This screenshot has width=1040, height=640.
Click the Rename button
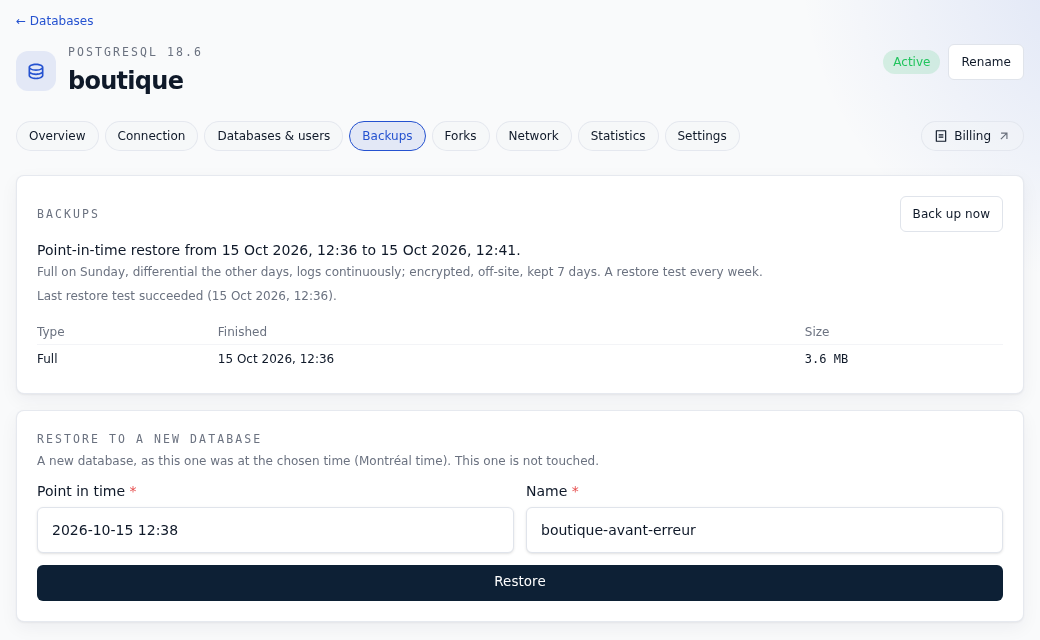[986, 62]
